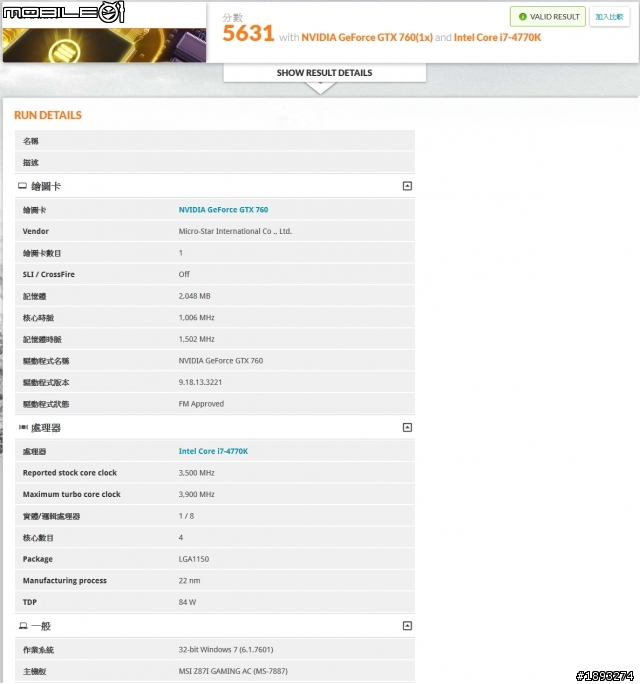
Task: Click the 2,048 MB memory value
Action: point(195,296)
